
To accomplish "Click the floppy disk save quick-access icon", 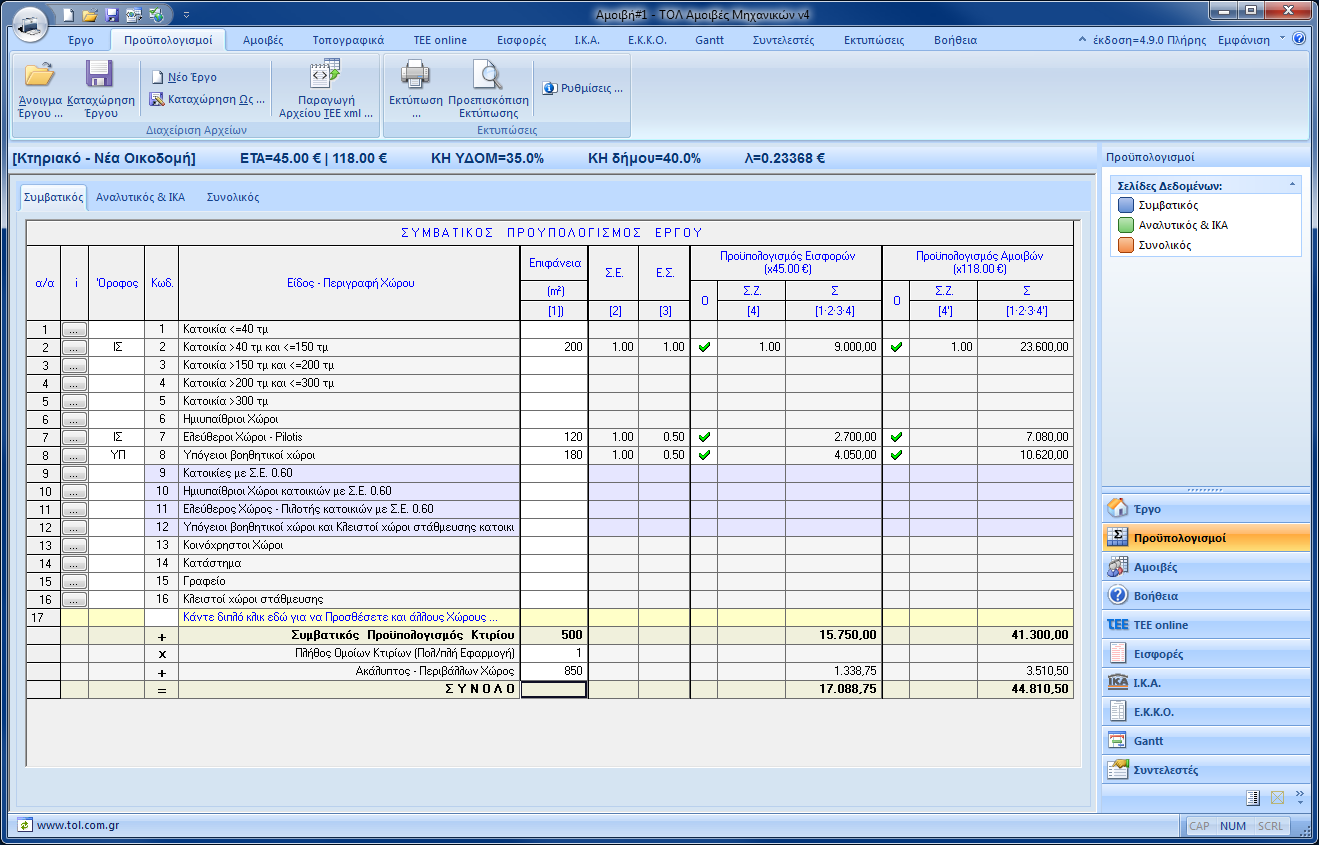I will pyautogui.click(x=112, y=15).
